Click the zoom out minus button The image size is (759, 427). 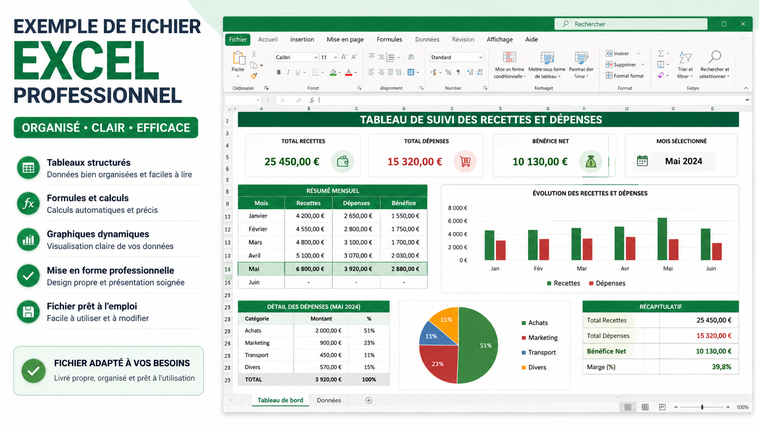(676, 407)
